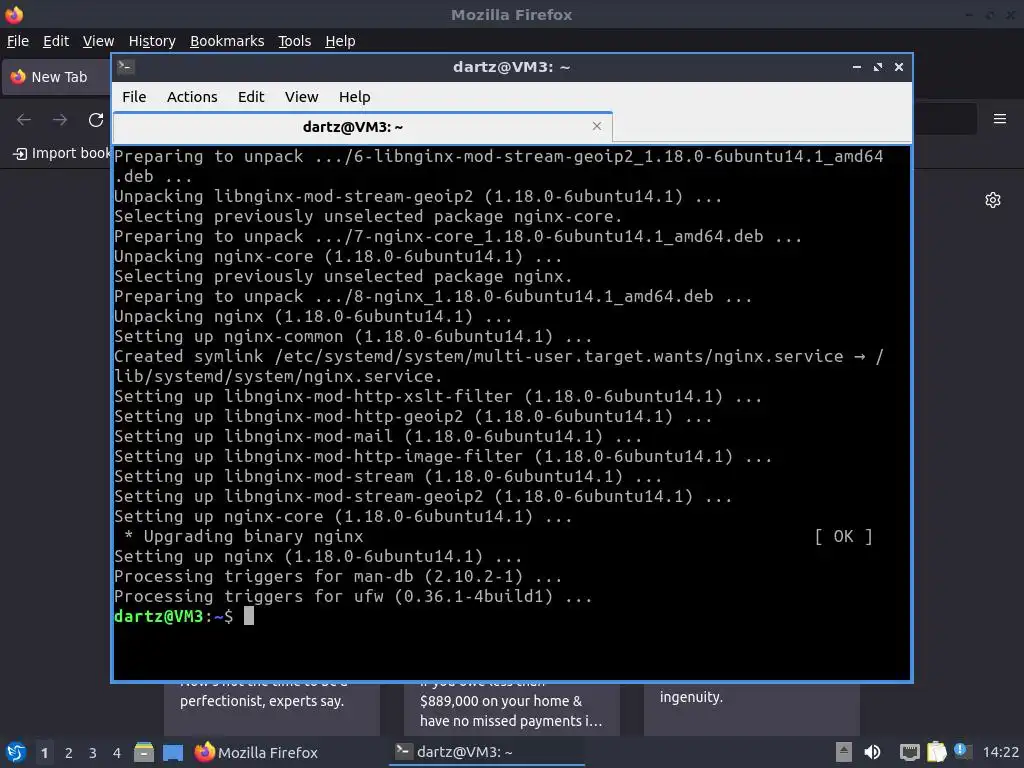The width and height of the screenshot is (1024, 768).
Task: Open Firefox Tools menu
Action: coord(295,41)
